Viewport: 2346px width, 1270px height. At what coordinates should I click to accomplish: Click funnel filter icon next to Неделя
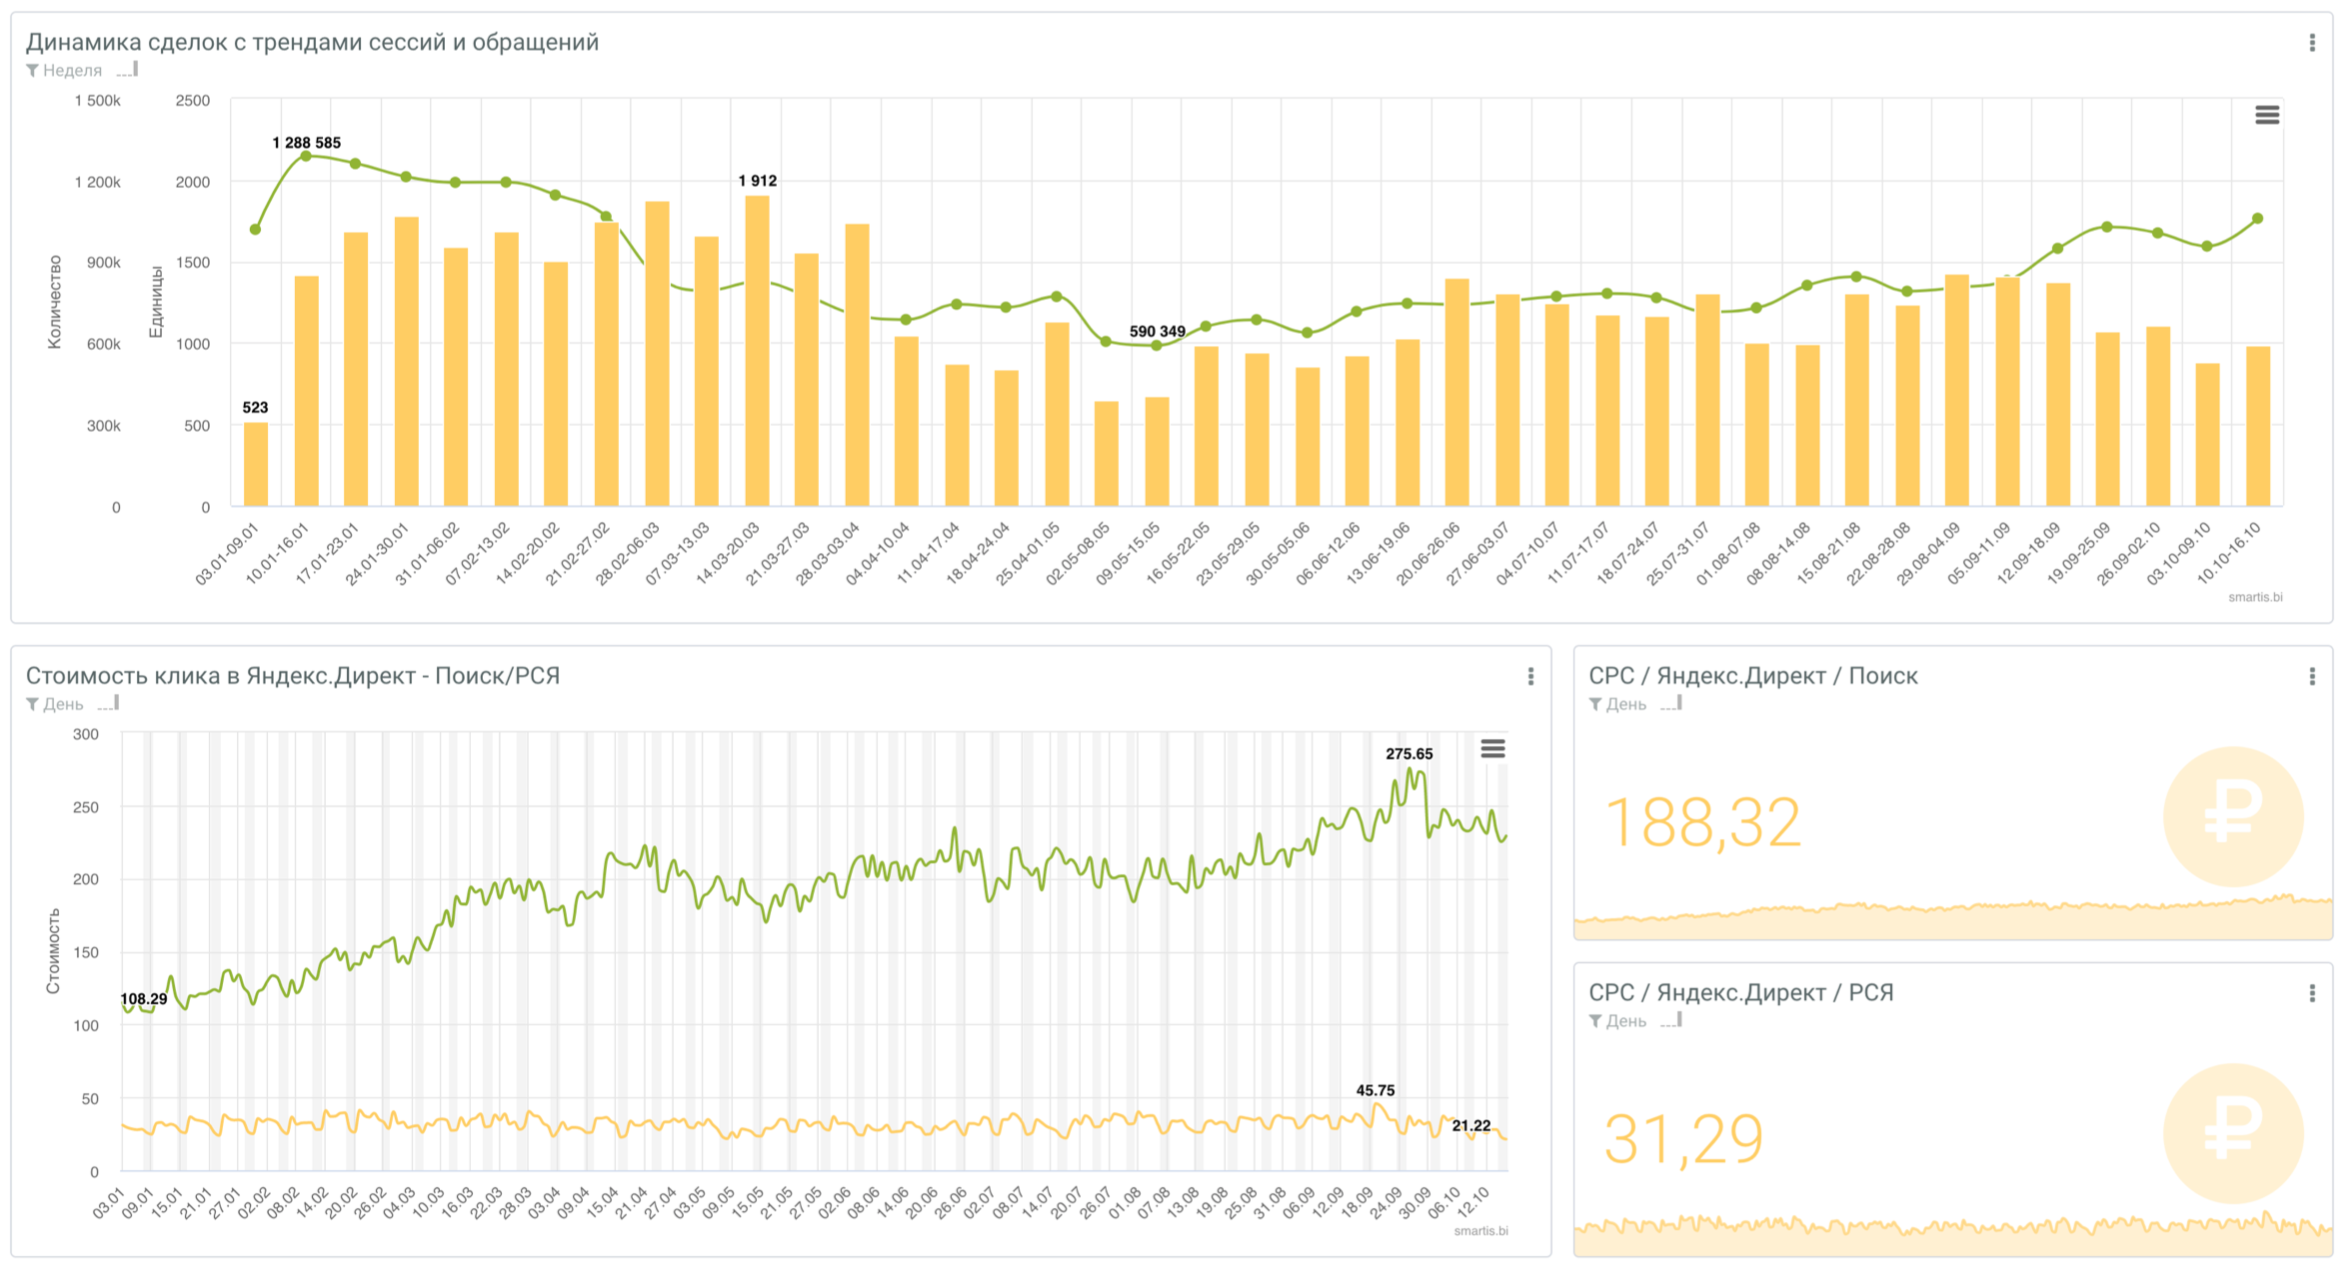pos(33,71)
